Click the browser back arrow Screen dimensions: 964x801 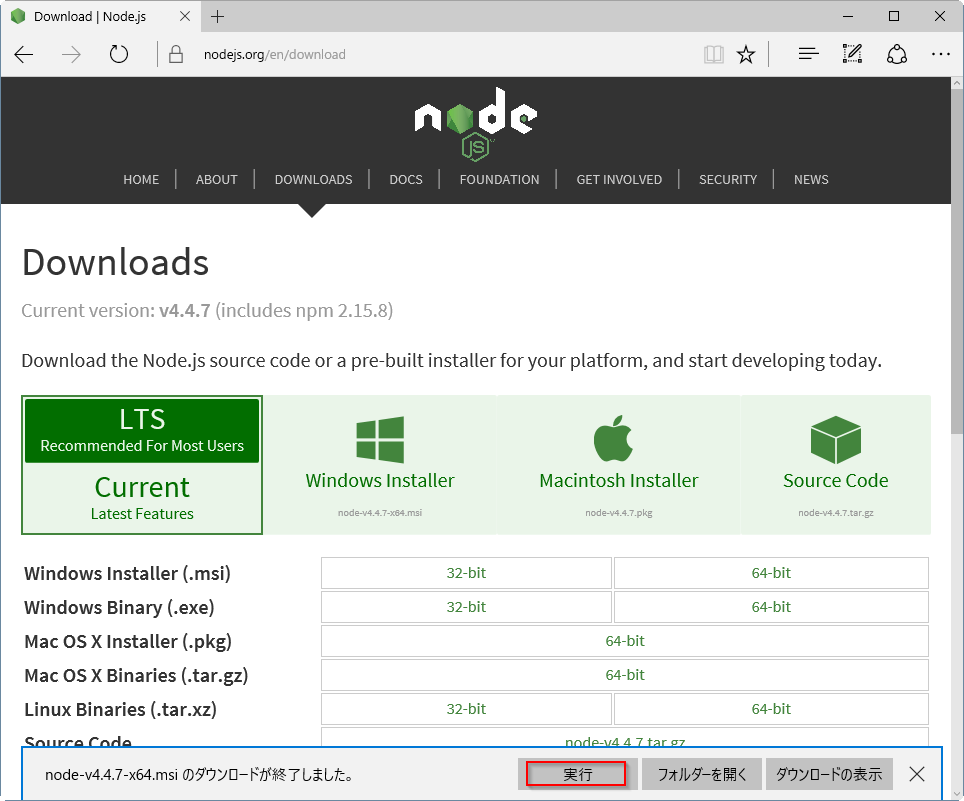point(24,55)
